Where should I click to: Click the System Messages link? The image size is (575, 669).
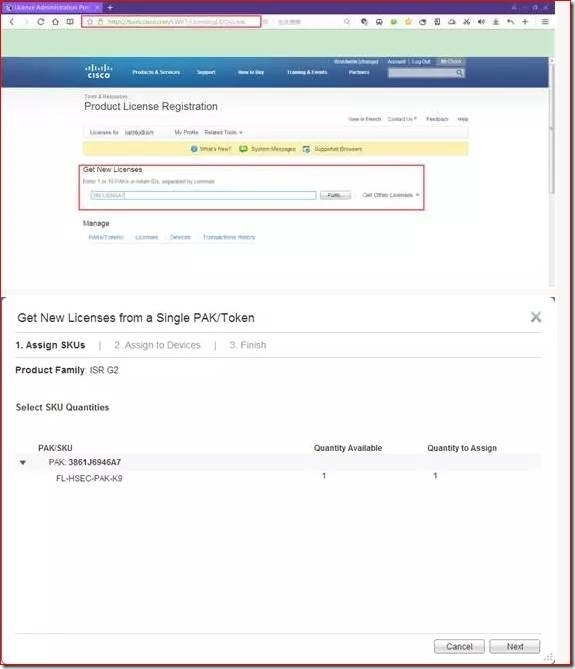pyautogui.click(x=273, y=149)
